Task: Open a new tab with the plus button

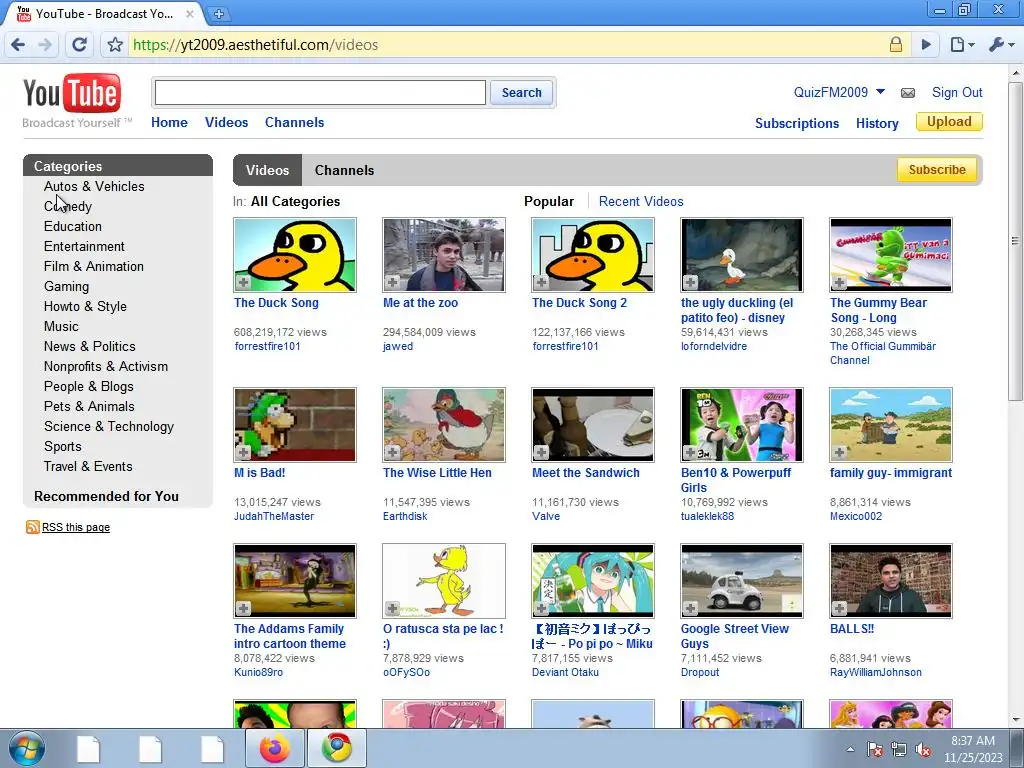Action: click(218, 13)
